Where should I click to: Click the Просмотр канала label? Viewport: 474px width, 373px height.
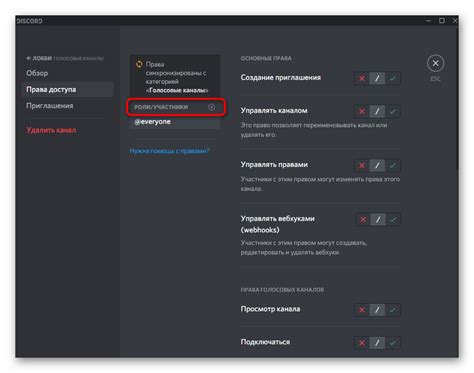click(x=270, y=309)
